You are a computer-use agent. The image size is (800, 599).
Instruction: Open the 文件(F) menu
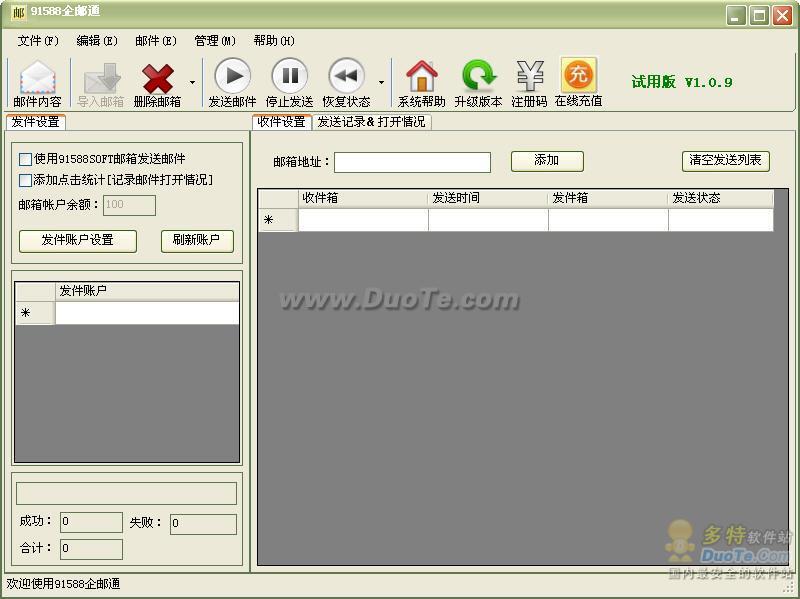tap(38, 41)
